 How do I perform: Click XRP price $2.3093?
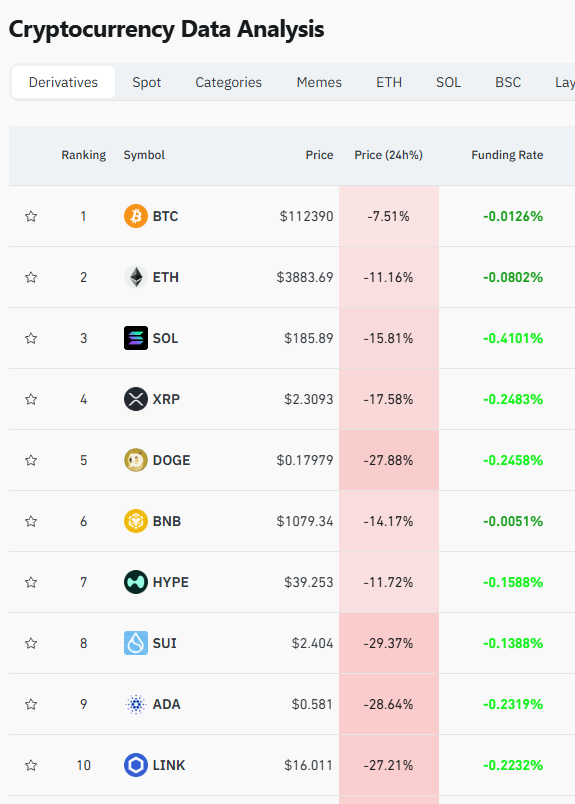[309, 399]
